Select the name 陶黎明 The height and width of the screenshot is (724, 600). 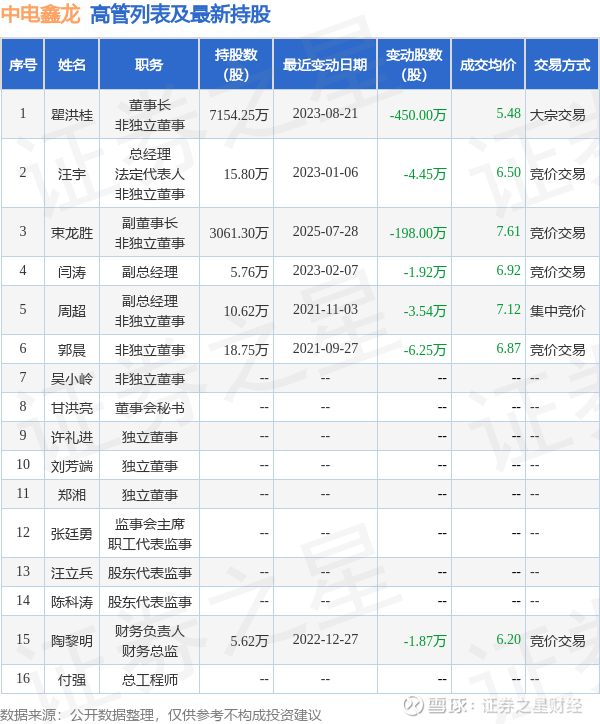pyautogui.click(x=72, y=640)
